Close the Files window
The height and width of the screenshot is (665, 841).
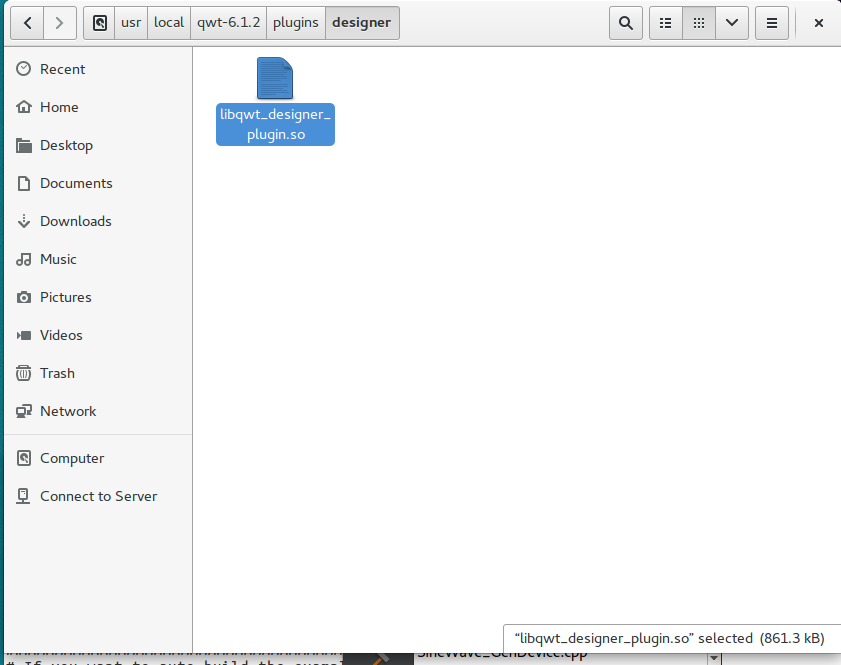(x=818, y=23)
